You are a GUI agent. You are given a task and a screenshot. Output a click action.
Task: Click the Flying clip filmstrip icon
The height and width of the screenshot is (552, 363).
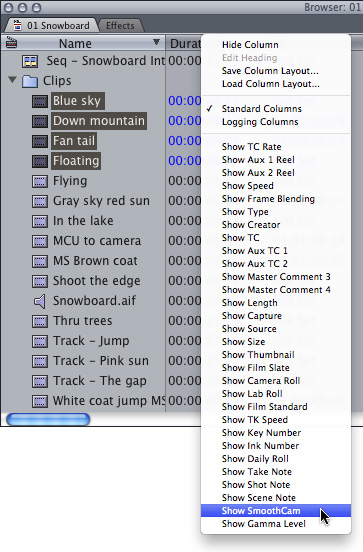(x=40, y=181)
